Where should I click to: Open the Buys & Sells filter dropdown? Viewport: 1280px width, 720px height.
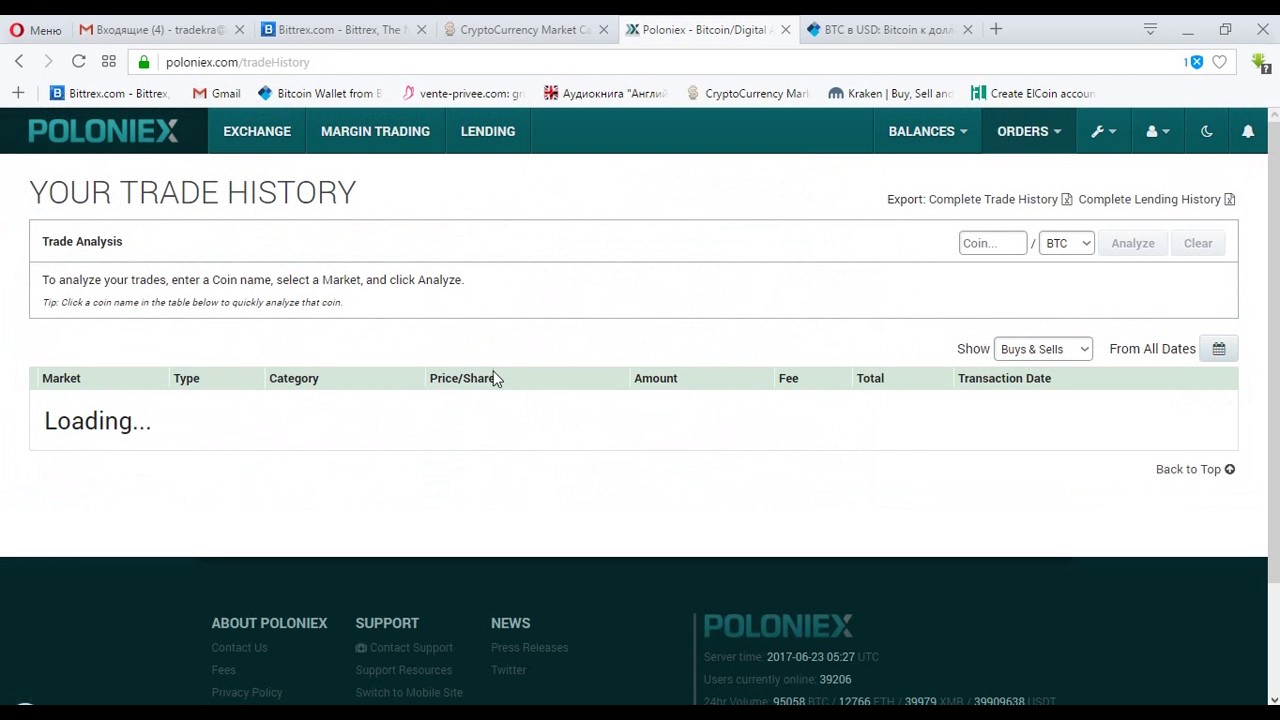point(1043,349)
